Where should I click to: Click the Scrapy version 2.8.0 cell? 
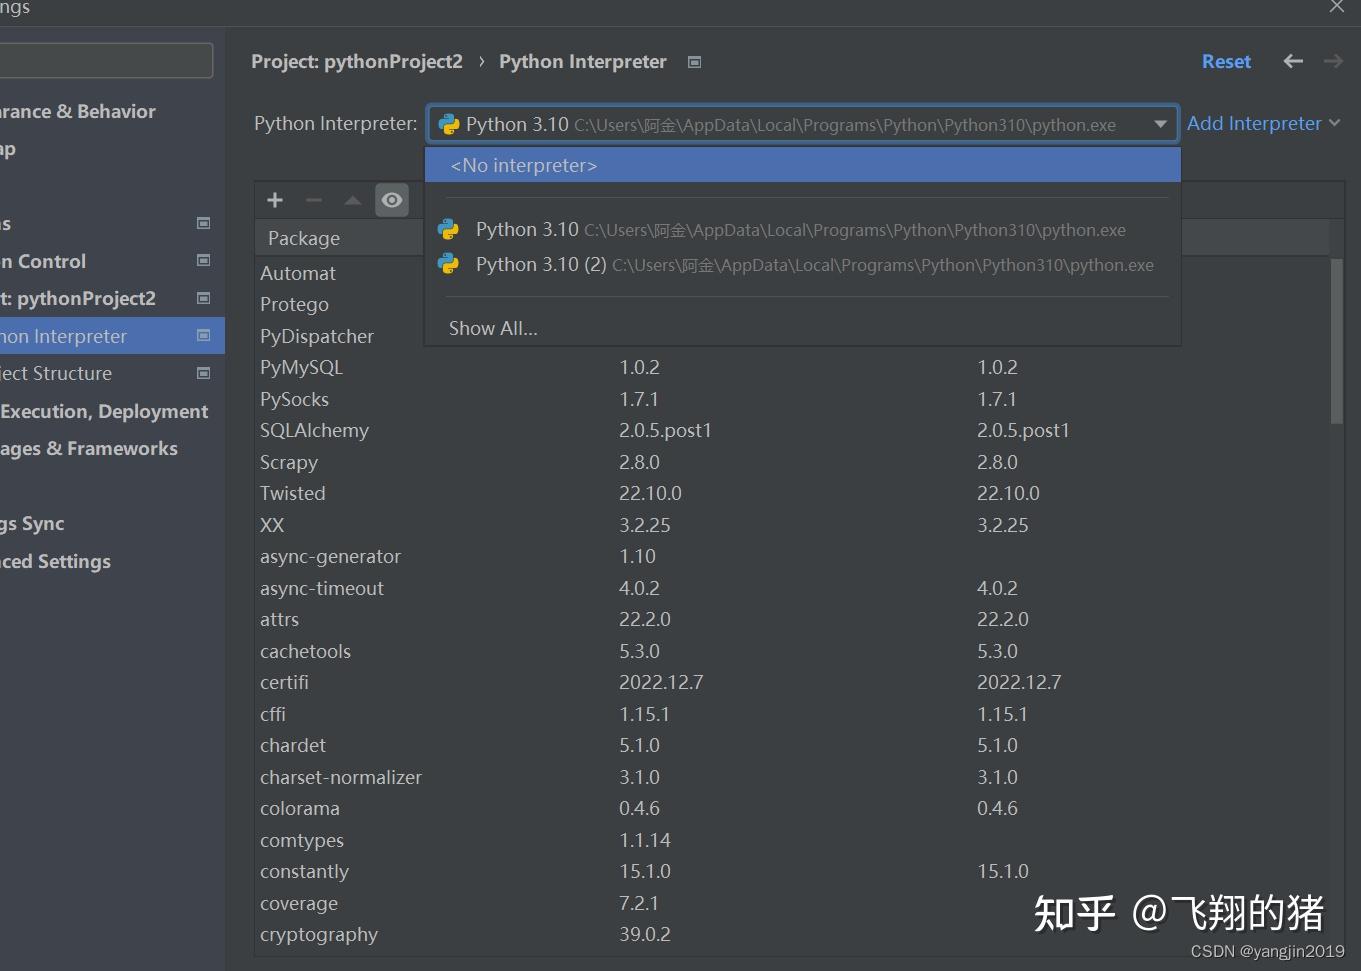[x=639, y=462]
